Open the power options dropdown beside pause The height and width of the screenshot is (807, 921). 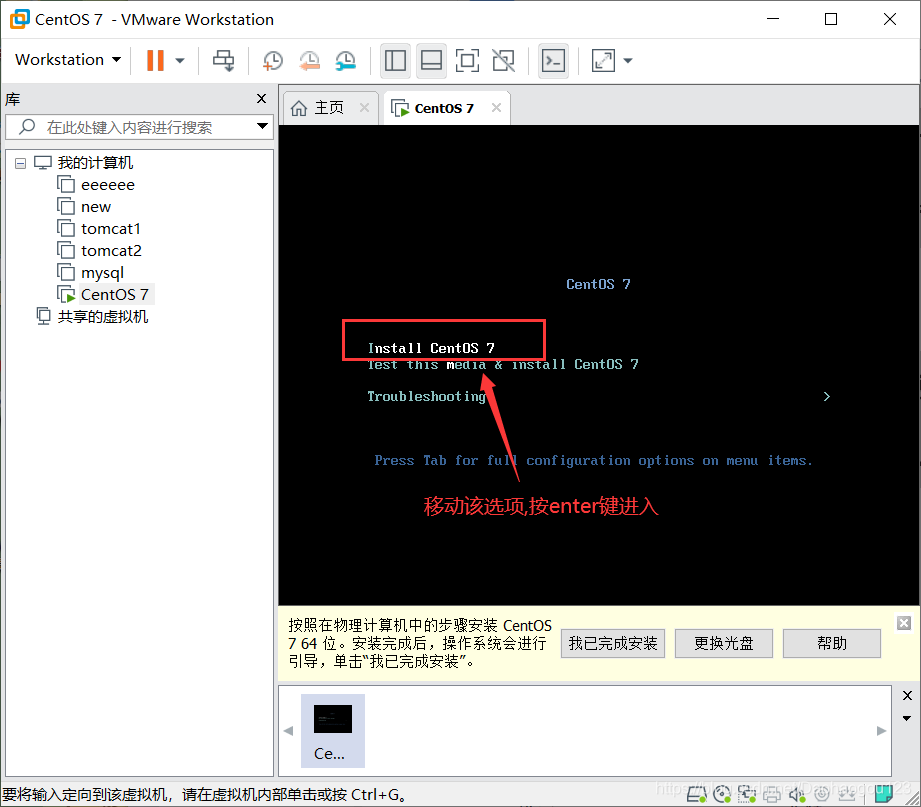click(x=180, y=60)
